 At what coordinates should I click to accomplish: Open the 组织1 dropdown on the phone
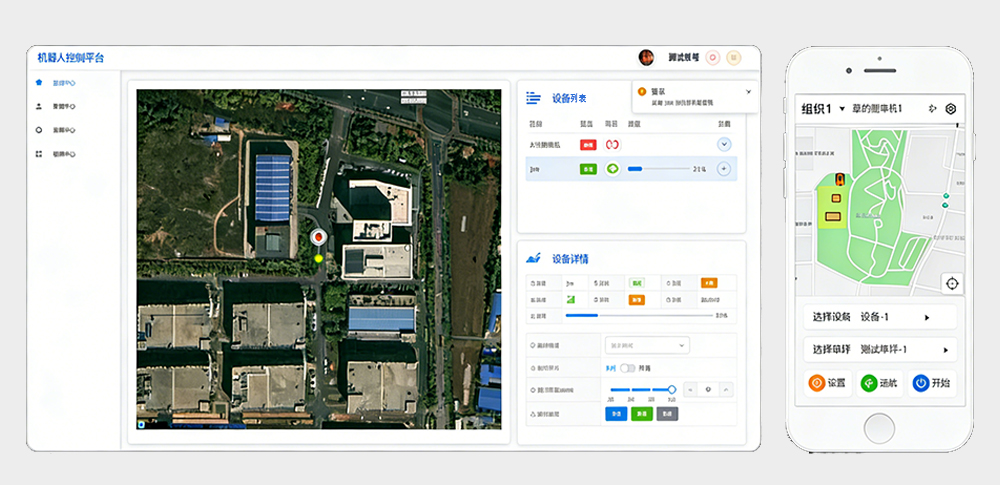(x=823, y=109)
